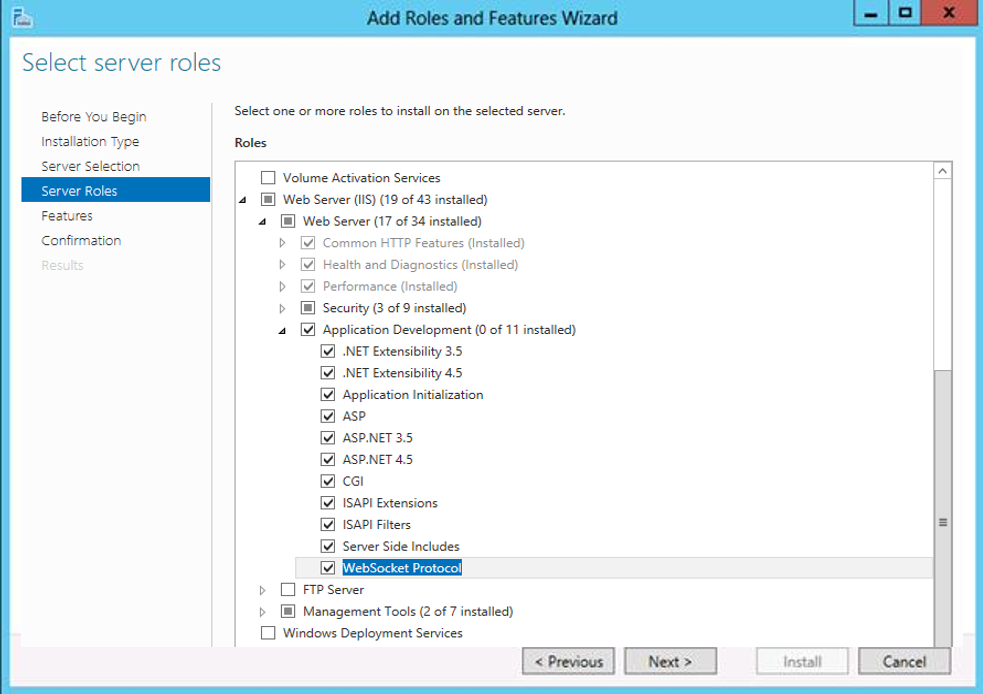
Task: Check Windows Deployment Services checkbox
Action: [x=268, y=633]
